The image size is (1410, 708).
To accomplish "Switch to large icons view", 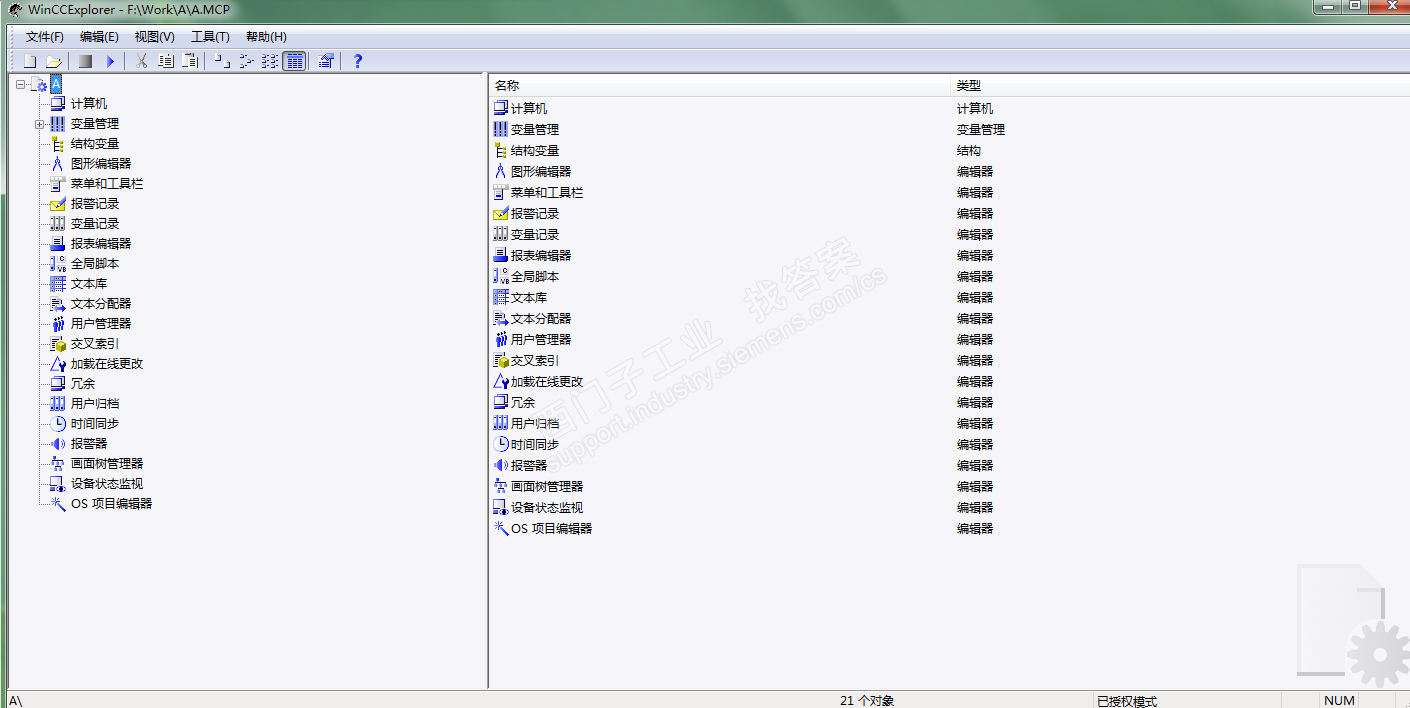I will pos(222,61).
